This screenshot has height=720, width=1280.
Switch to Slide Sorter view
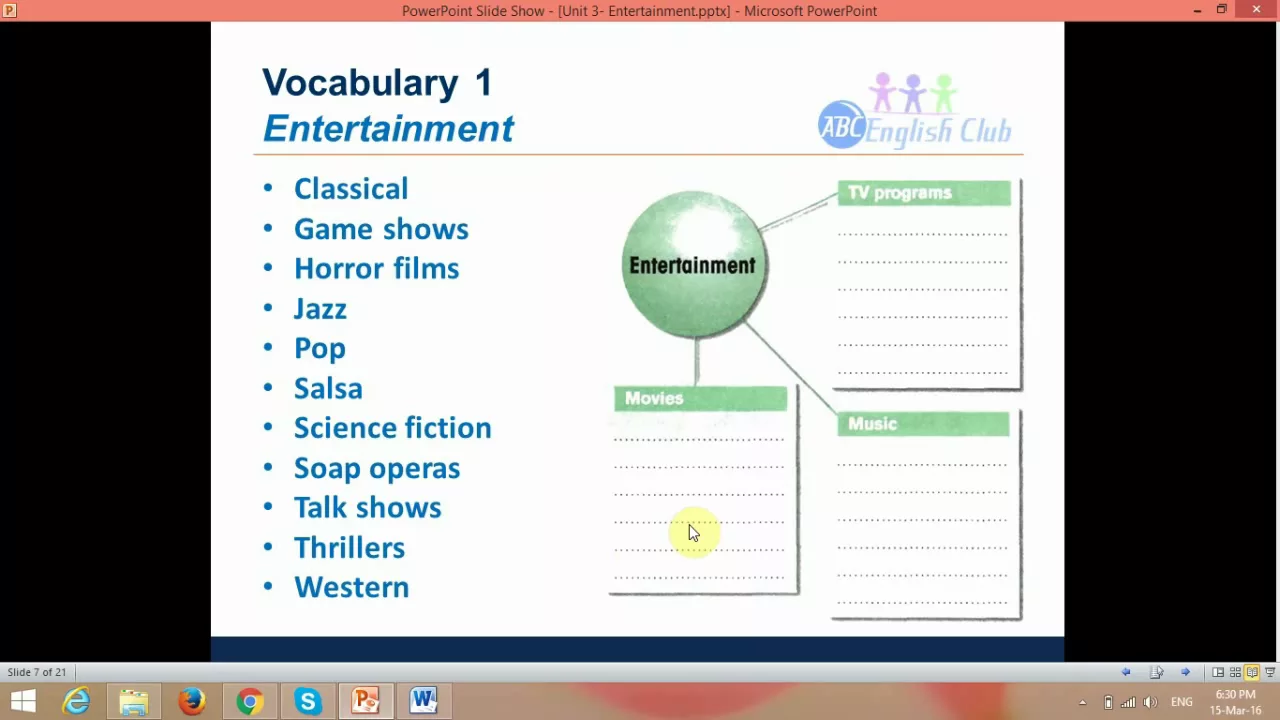pos(1235,672)
